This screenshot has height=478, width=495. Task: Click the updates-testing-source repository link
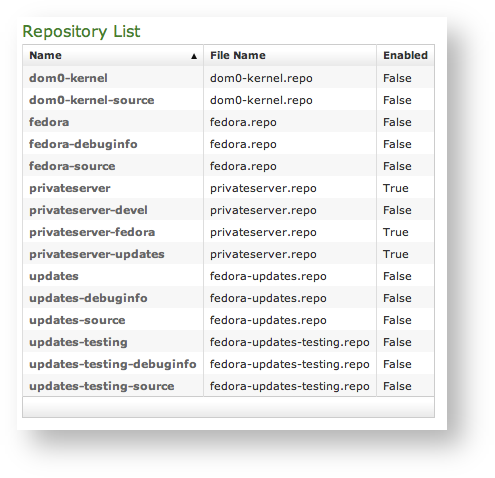point(102,386)
